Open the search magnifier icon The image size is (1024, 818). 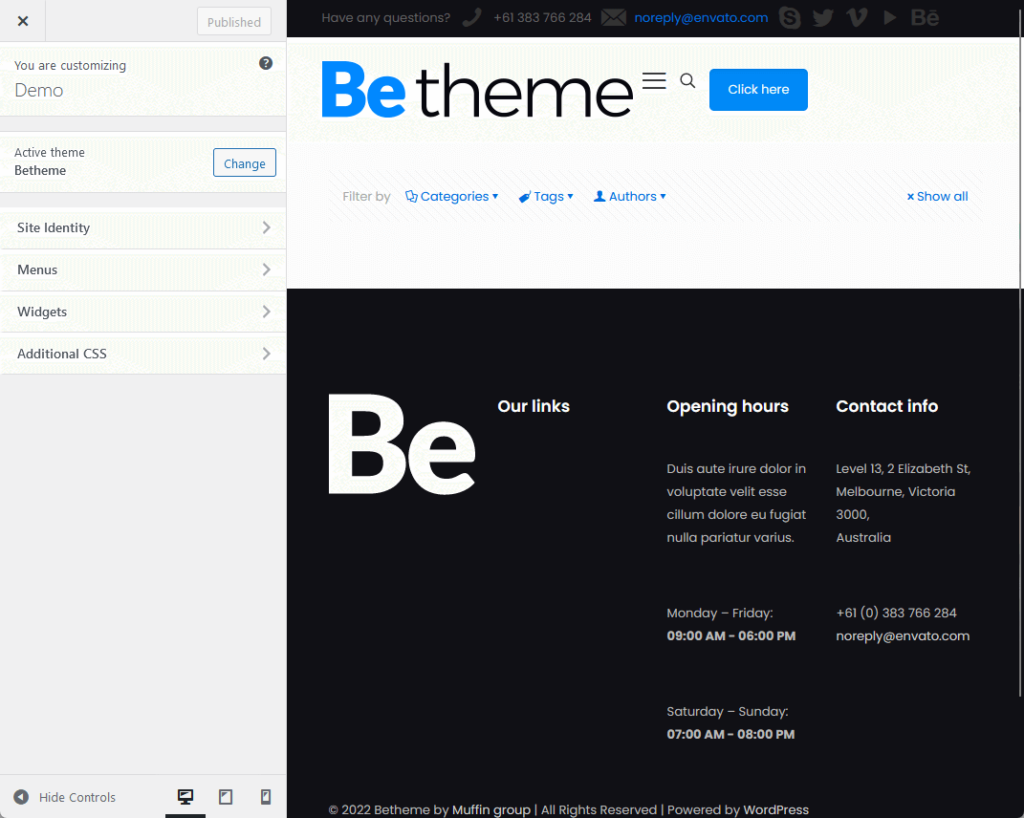pyautogui.click(x=688, y=80)
